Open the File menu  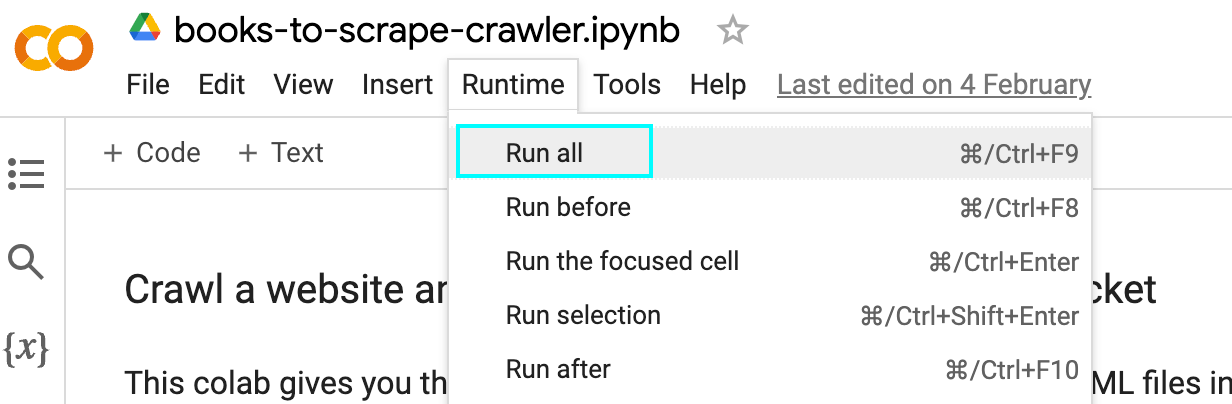tap(148, 85)
